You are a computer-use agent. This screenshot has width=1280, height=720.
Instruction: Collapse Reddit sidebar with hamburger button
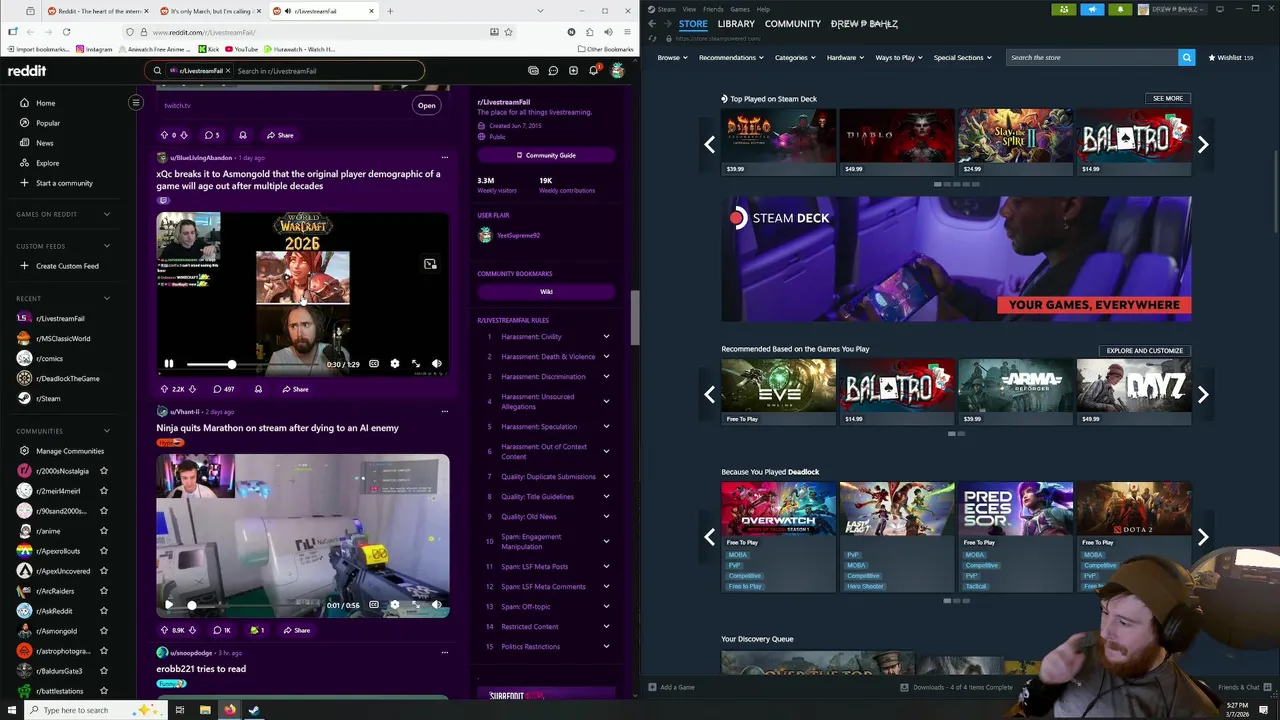pyautogui.click(x=136, y=102)
